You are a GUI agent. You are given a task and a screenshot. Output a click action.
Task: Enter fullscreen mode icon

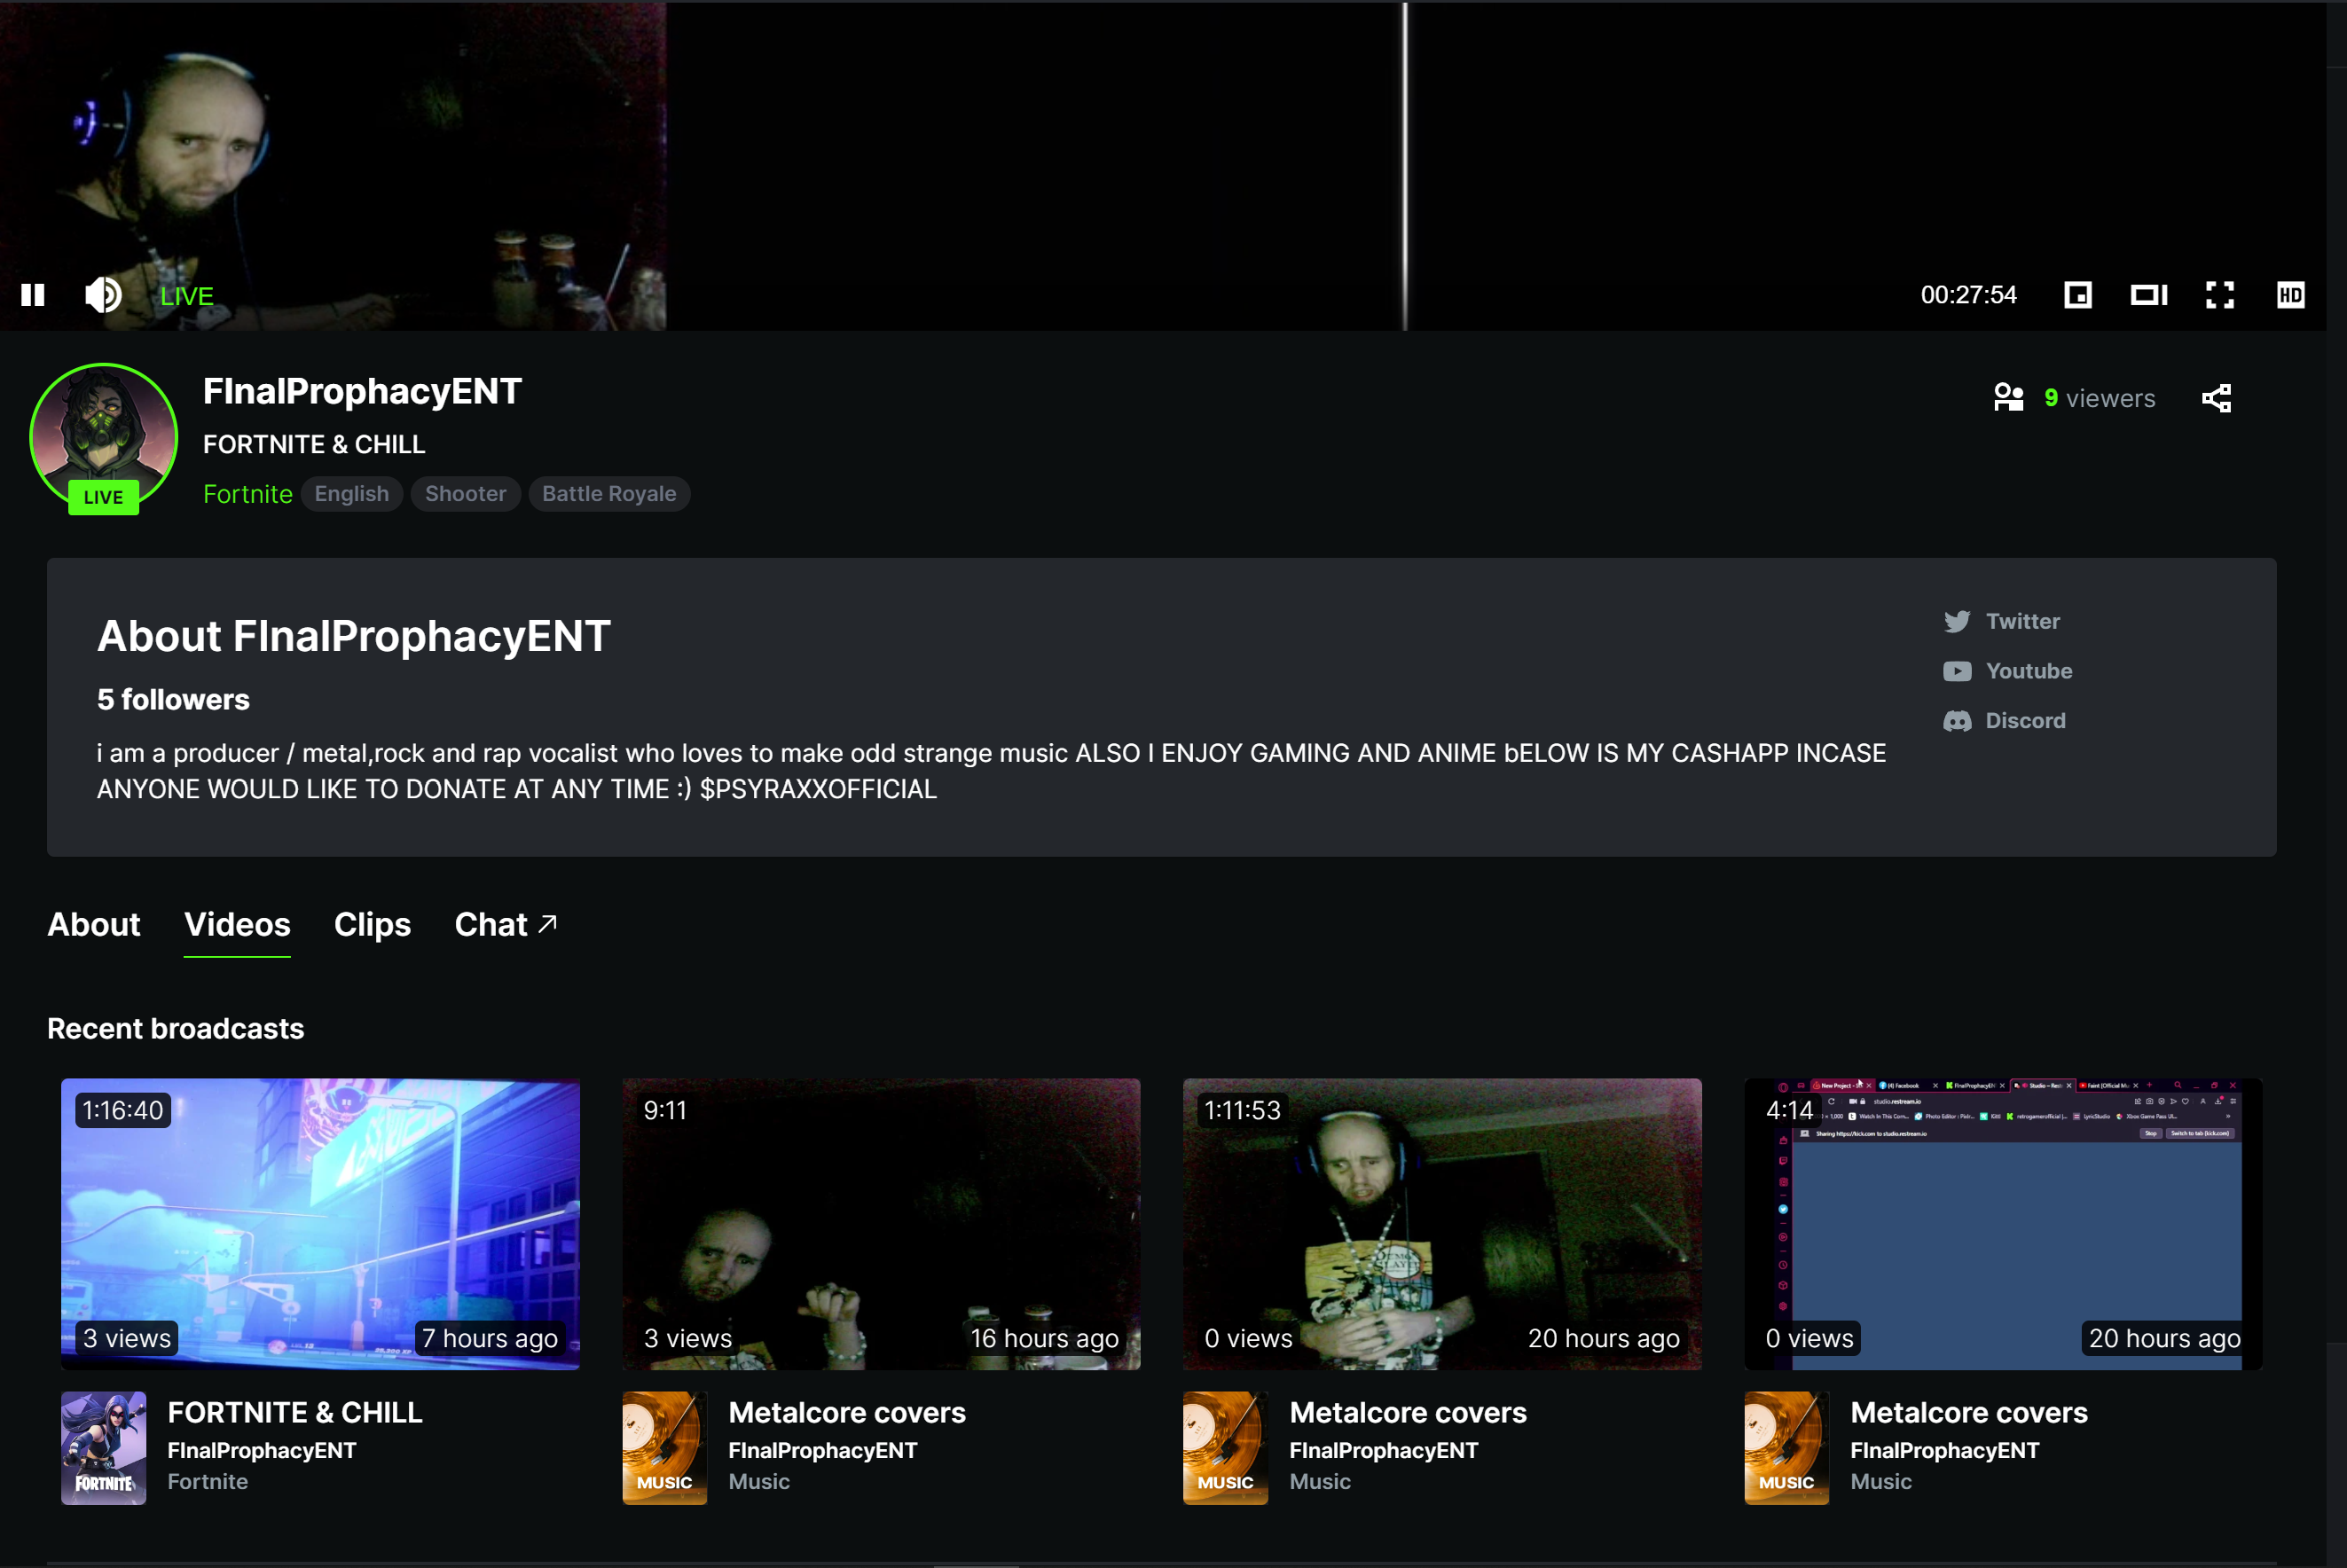point(2220,295)
